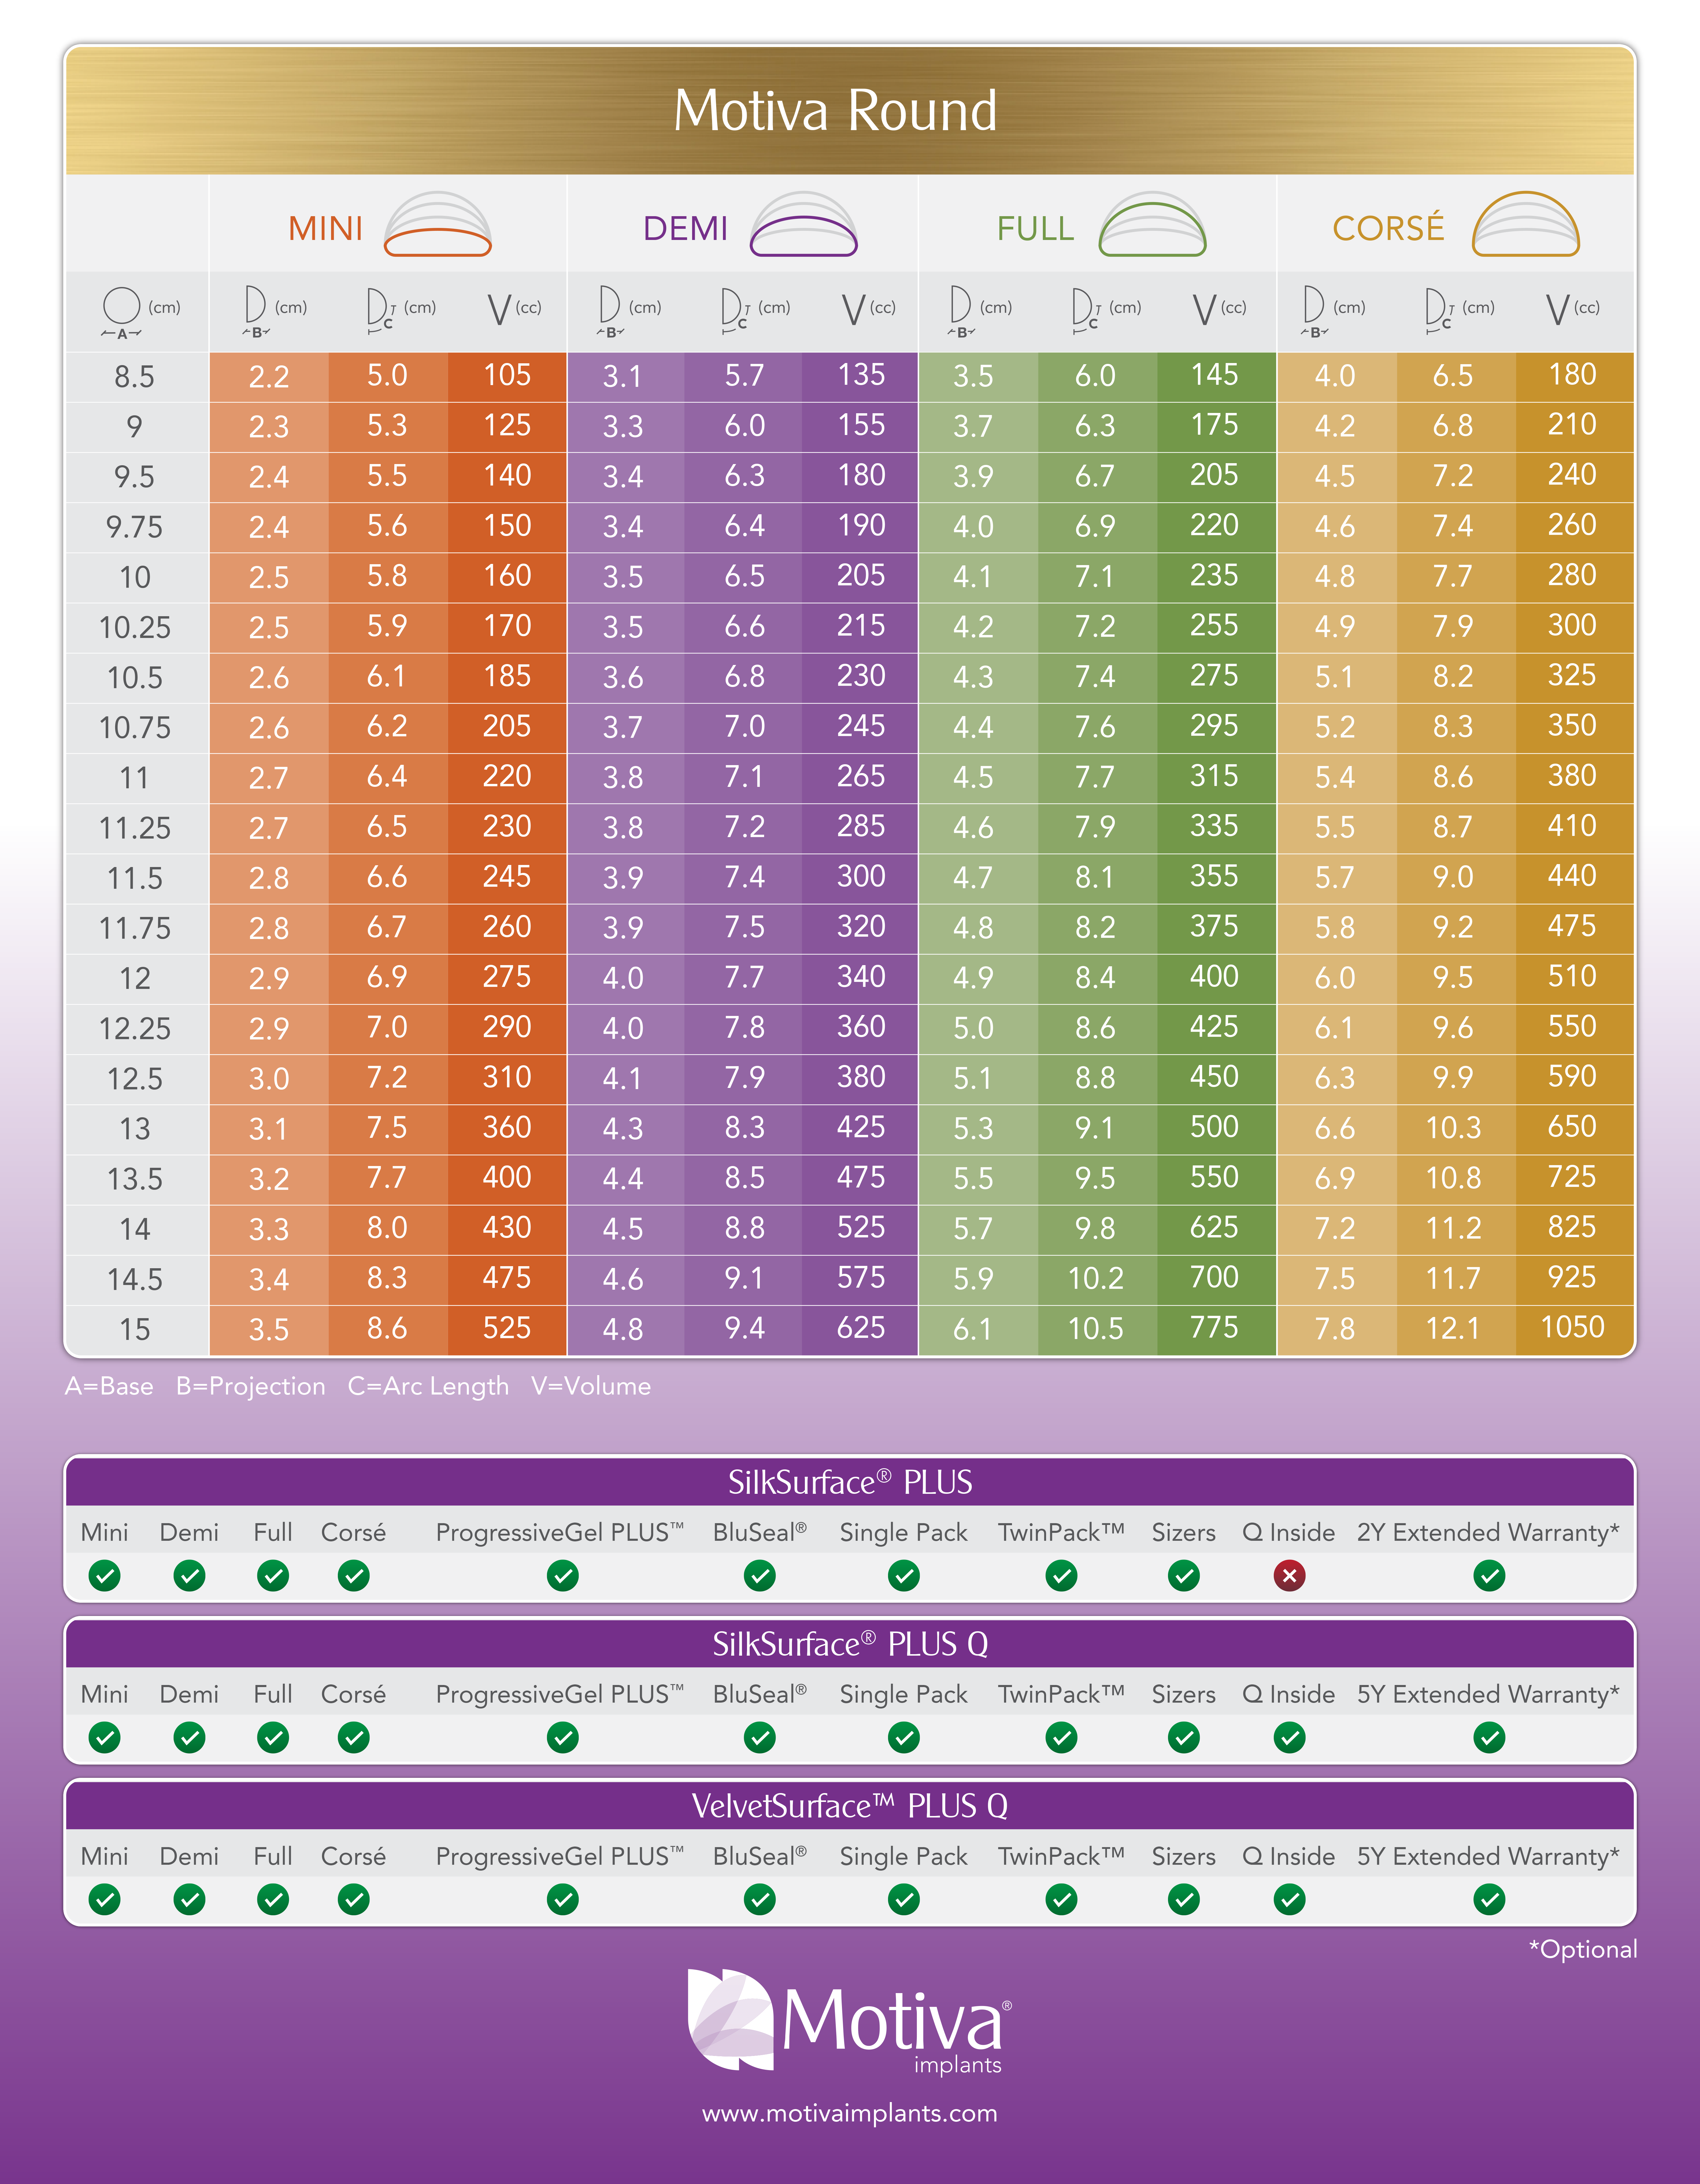Click the Motiva Round gold title banner
Screen dimensions: 1700x2184
pos(835,110)
